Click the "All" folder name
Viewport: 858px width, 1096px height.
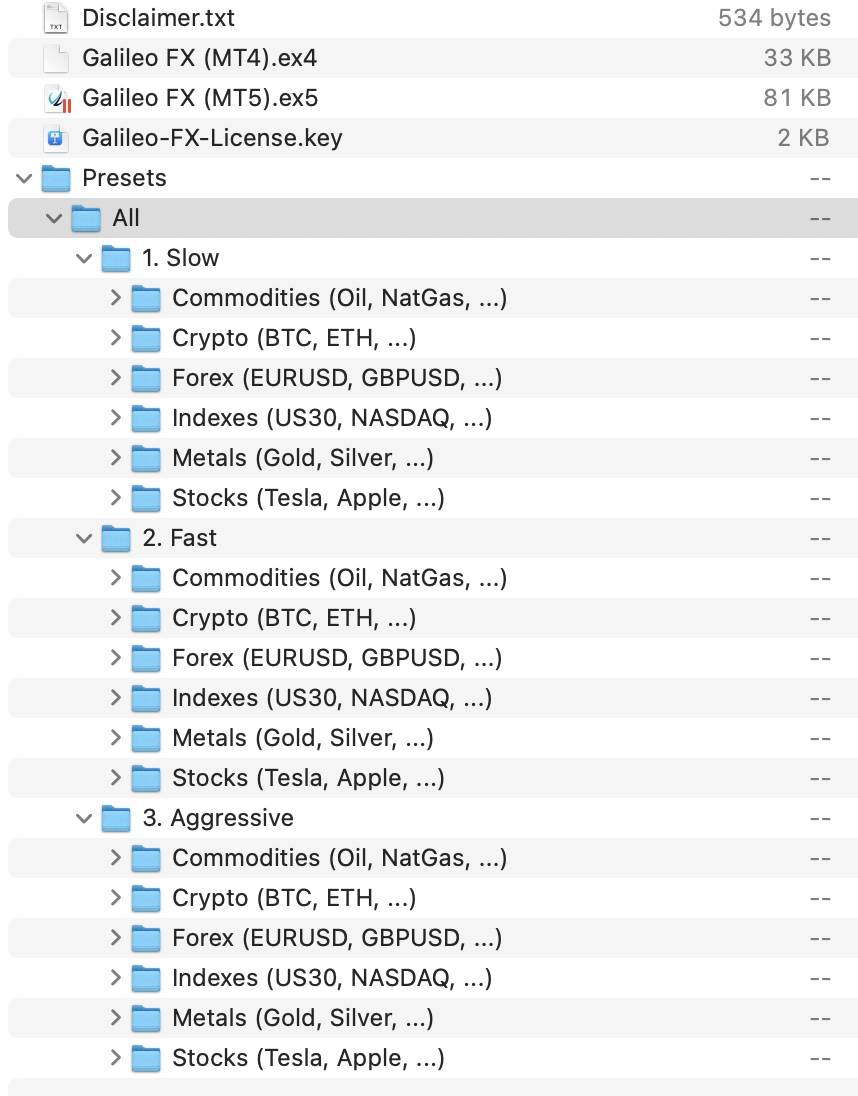pos(126,218)
